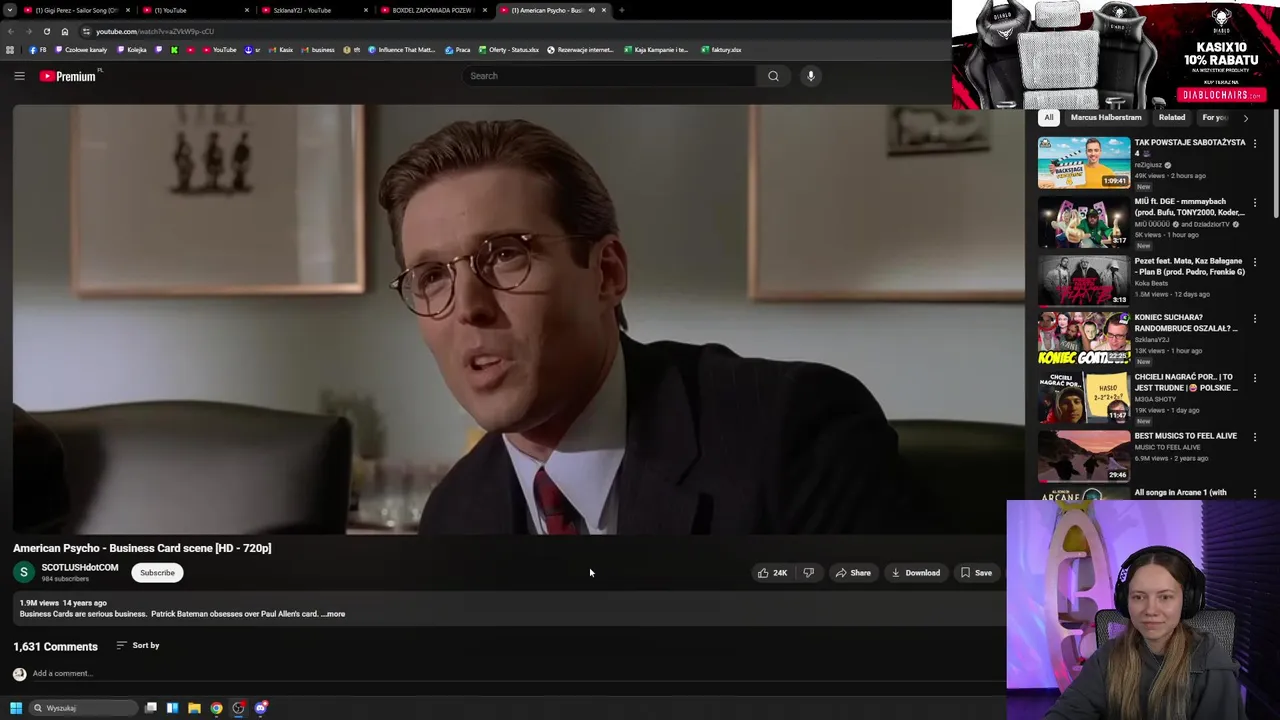Open Czołowe kanały bookmark
The image size is (1280, 720).
pyautogui.click(x=82, y=50)
